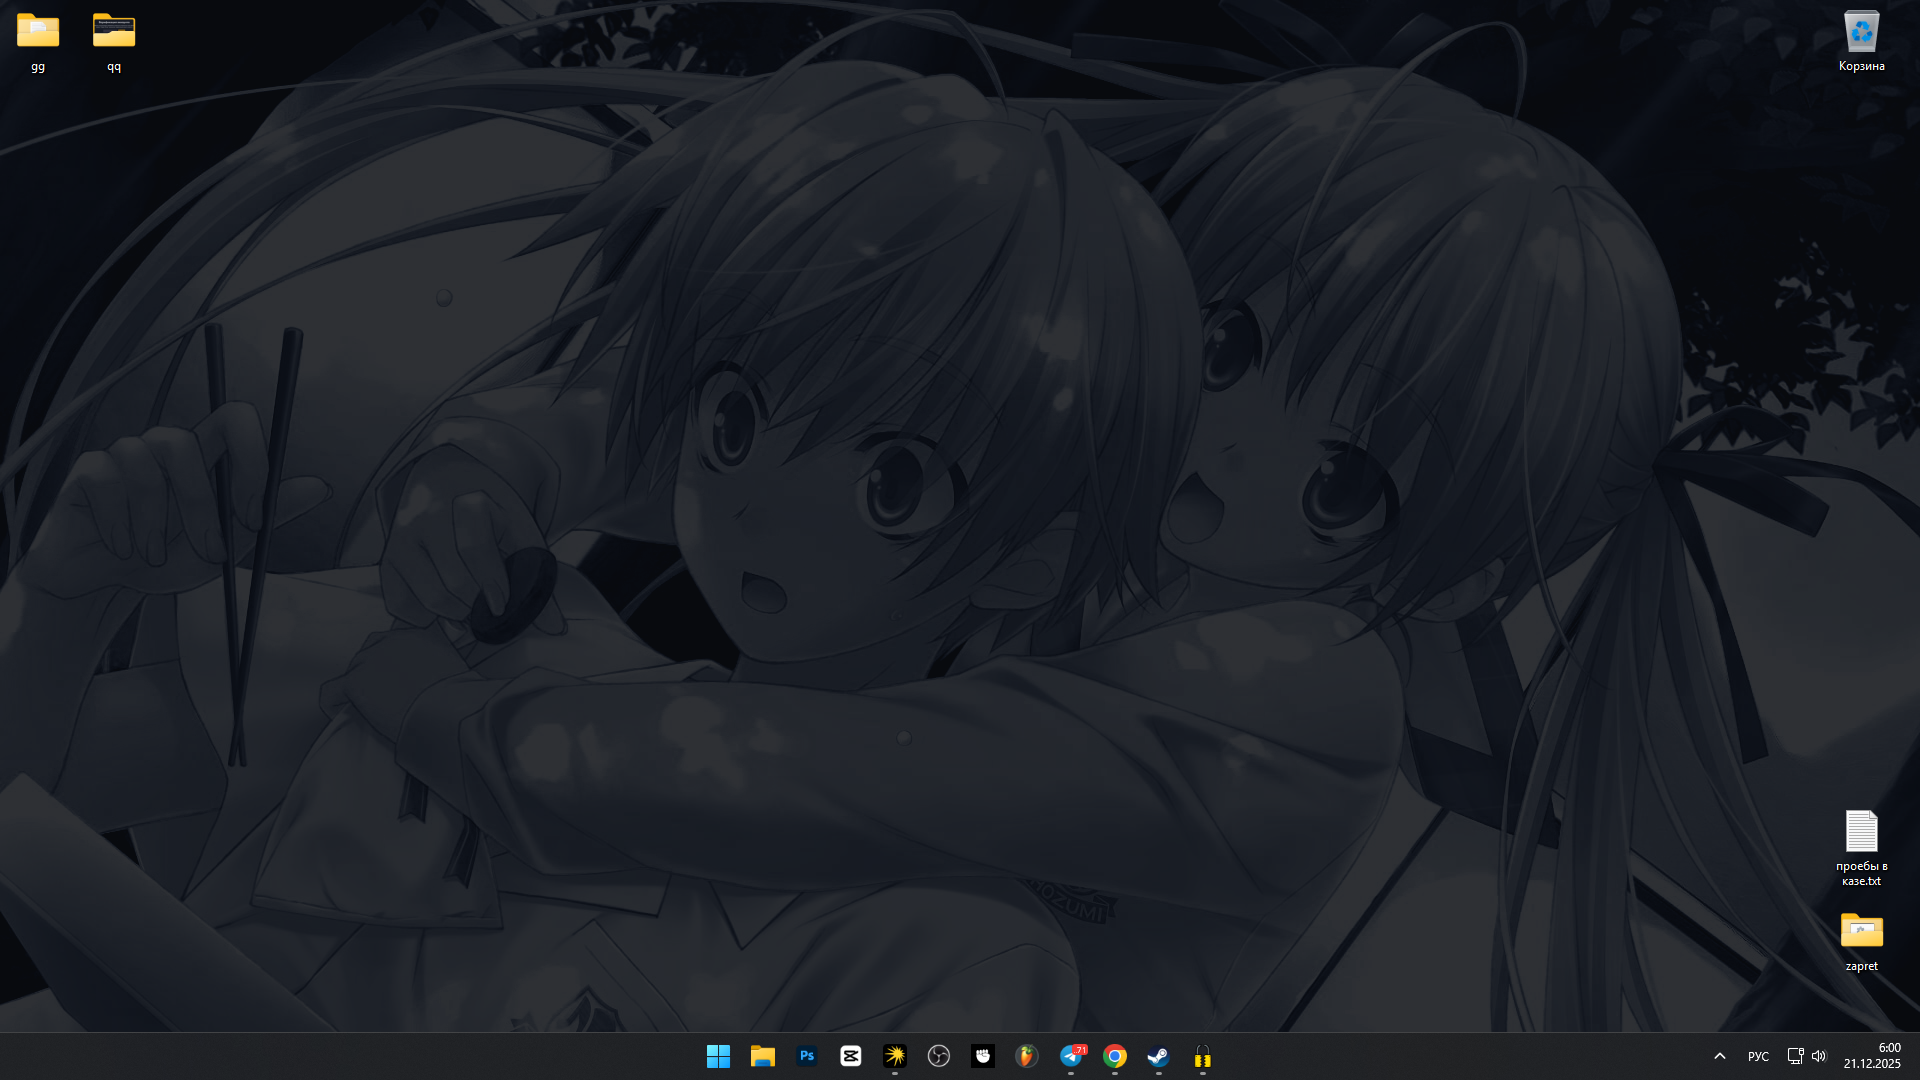Image resolution: width=1920 pixels, height=1080 pixels.
Task: Open the clock and date flyout
Action: (1872, 1056)
